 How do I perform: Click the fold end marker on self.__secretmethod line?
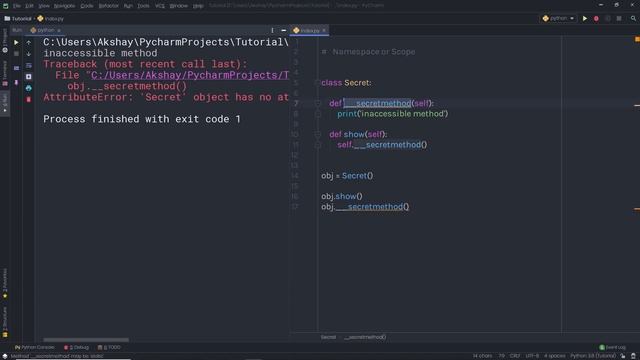pyautogui.click(x=318, y=145)
